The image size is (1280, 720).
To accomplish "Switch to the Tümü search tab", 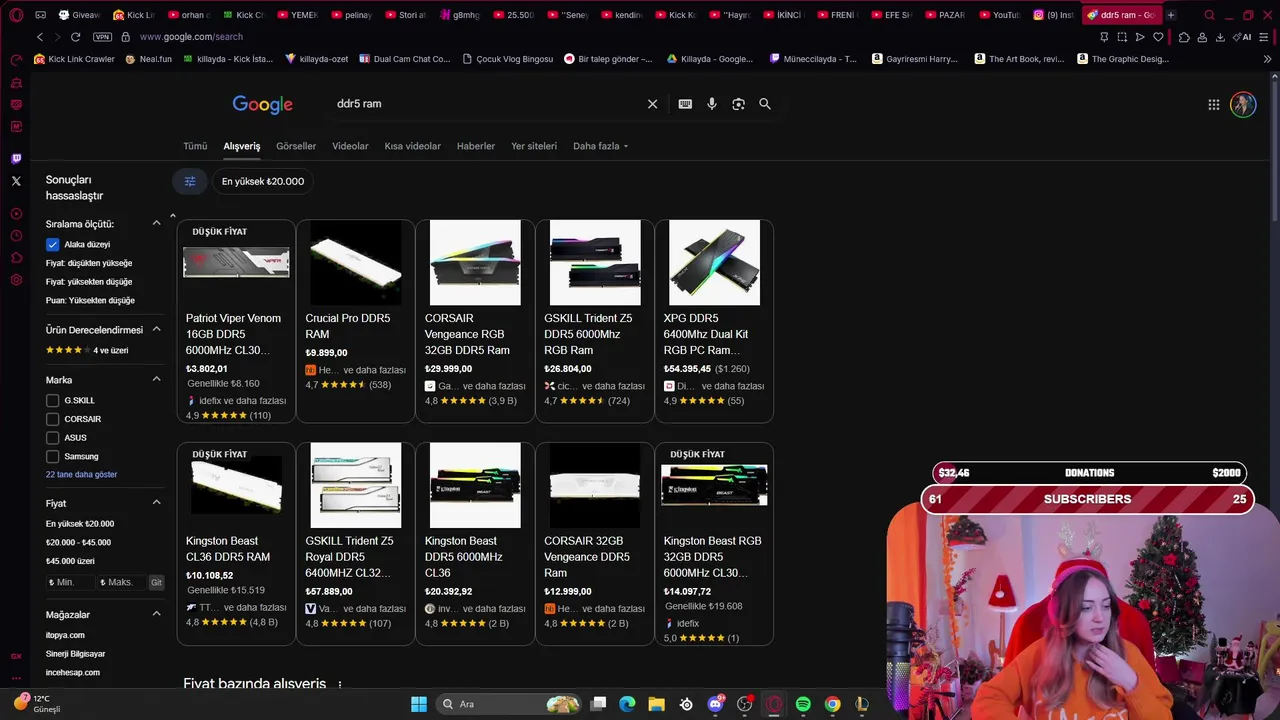I will (x=195, y=146).
